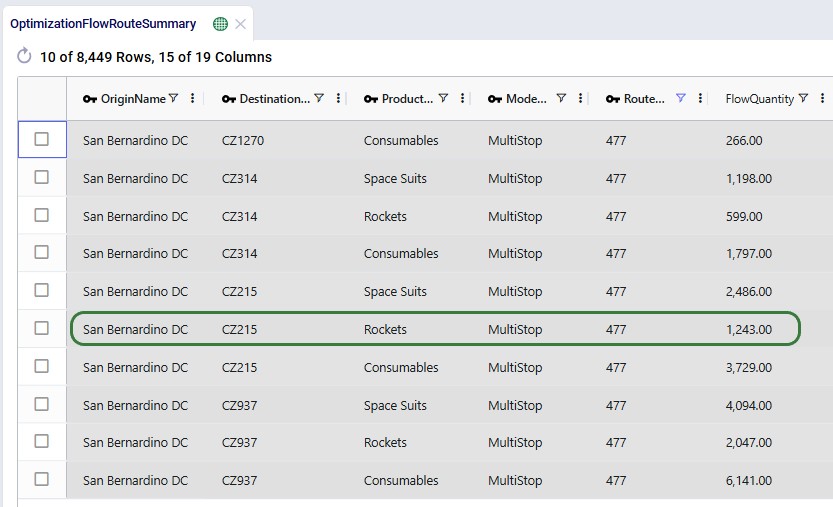Viewport: 833px width, 507px height.
Task: Sort by FlowQuantity column header
Action: tap(760, 99)
